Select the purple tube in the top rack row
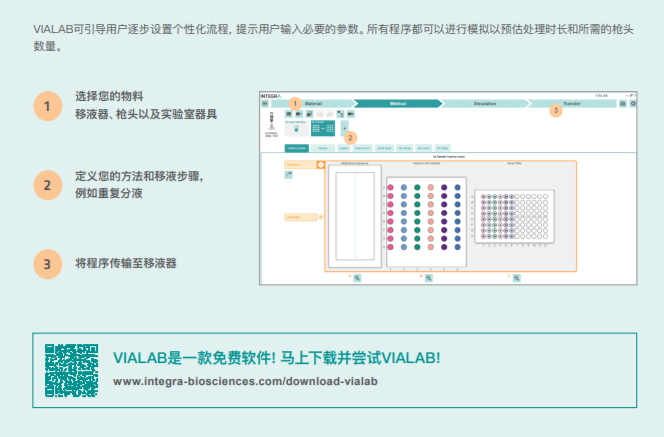The image size is (664, 437). 444,187
